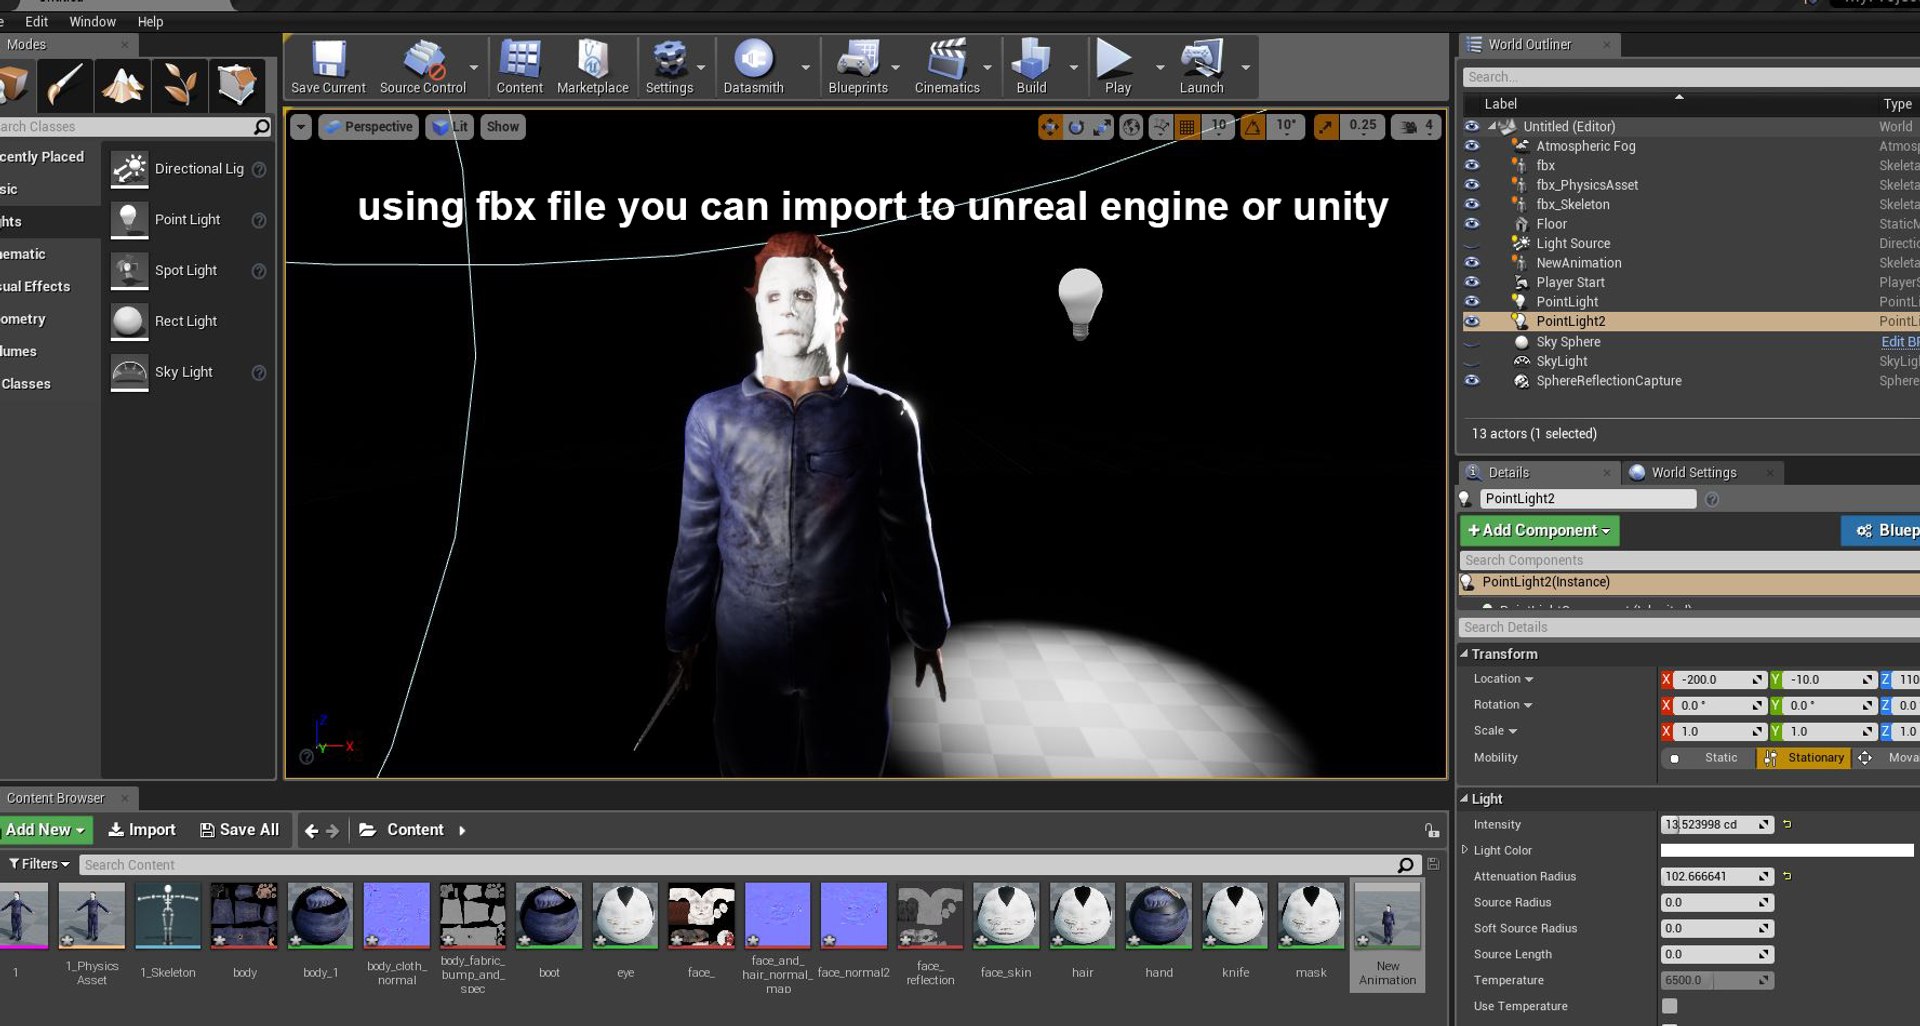
Task: Select the Foliage mode icon
Action: pos(180,84)
